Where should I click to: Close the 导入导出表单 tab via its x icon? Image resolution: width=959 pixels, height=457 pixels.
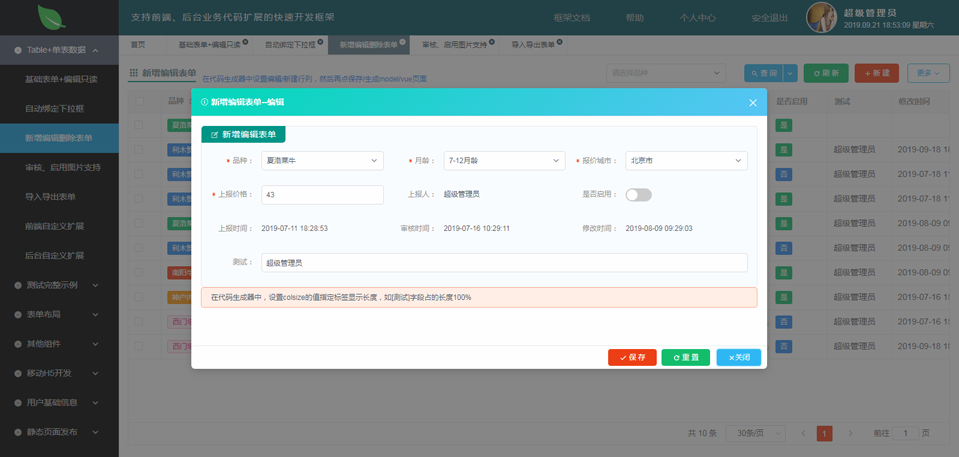pyautogui.click(x=559, y=42)
